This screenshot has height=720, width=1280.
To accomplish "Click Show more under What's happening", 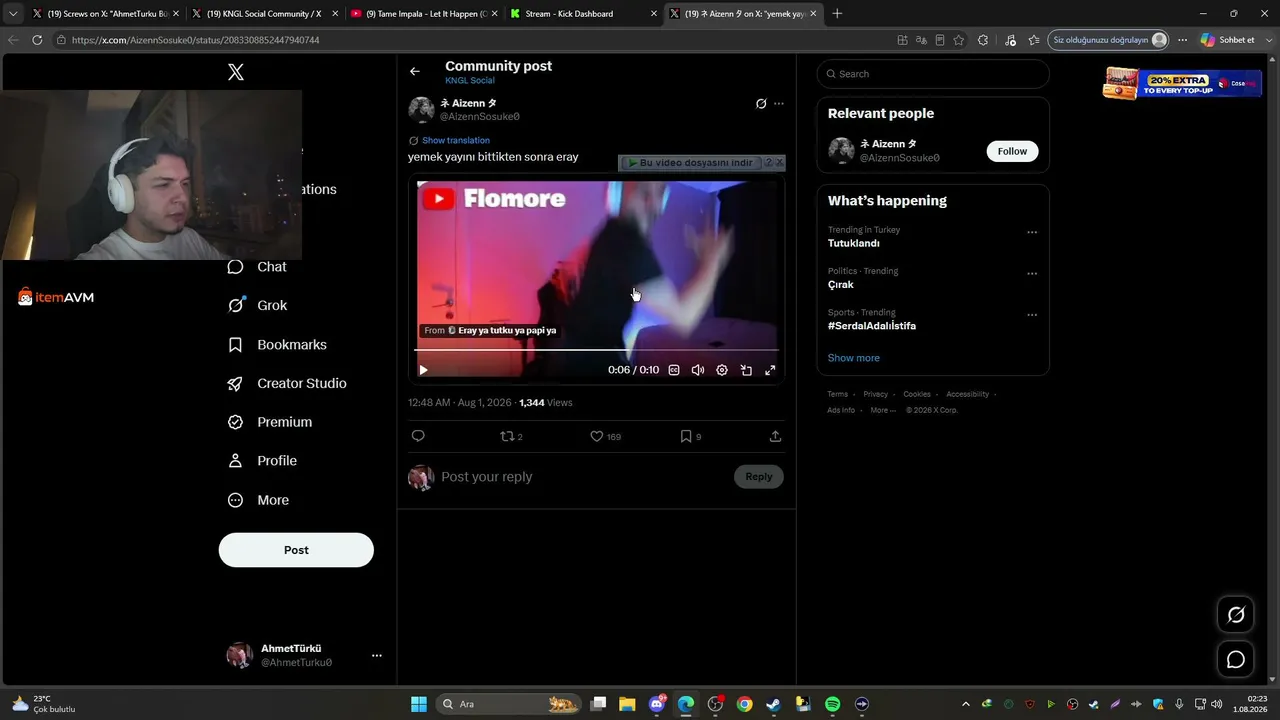I will tap(853, 358).
